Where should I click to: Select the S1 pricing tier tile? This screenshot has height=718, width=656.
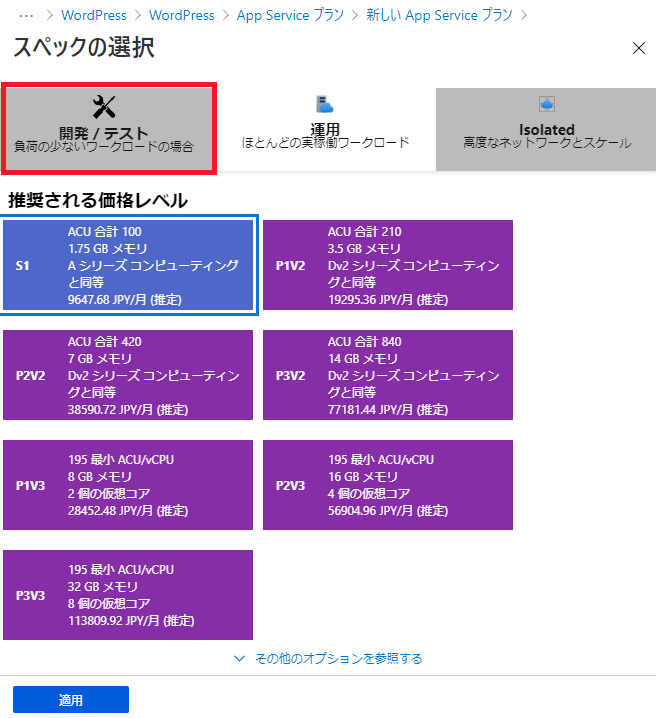130,266
